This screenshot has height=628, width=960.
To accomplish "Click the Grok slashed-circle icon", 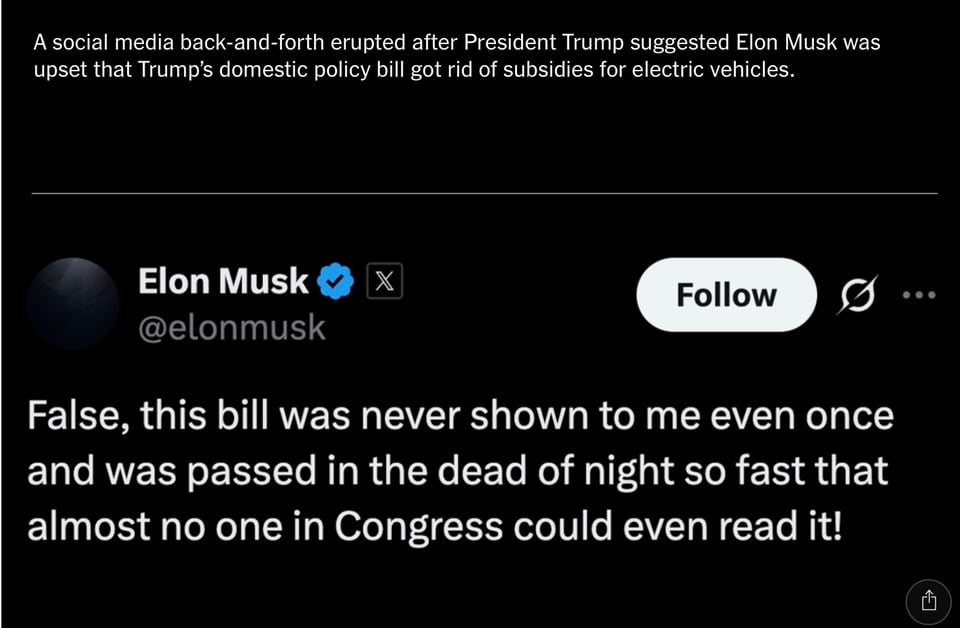I will (x=857, y=295).
